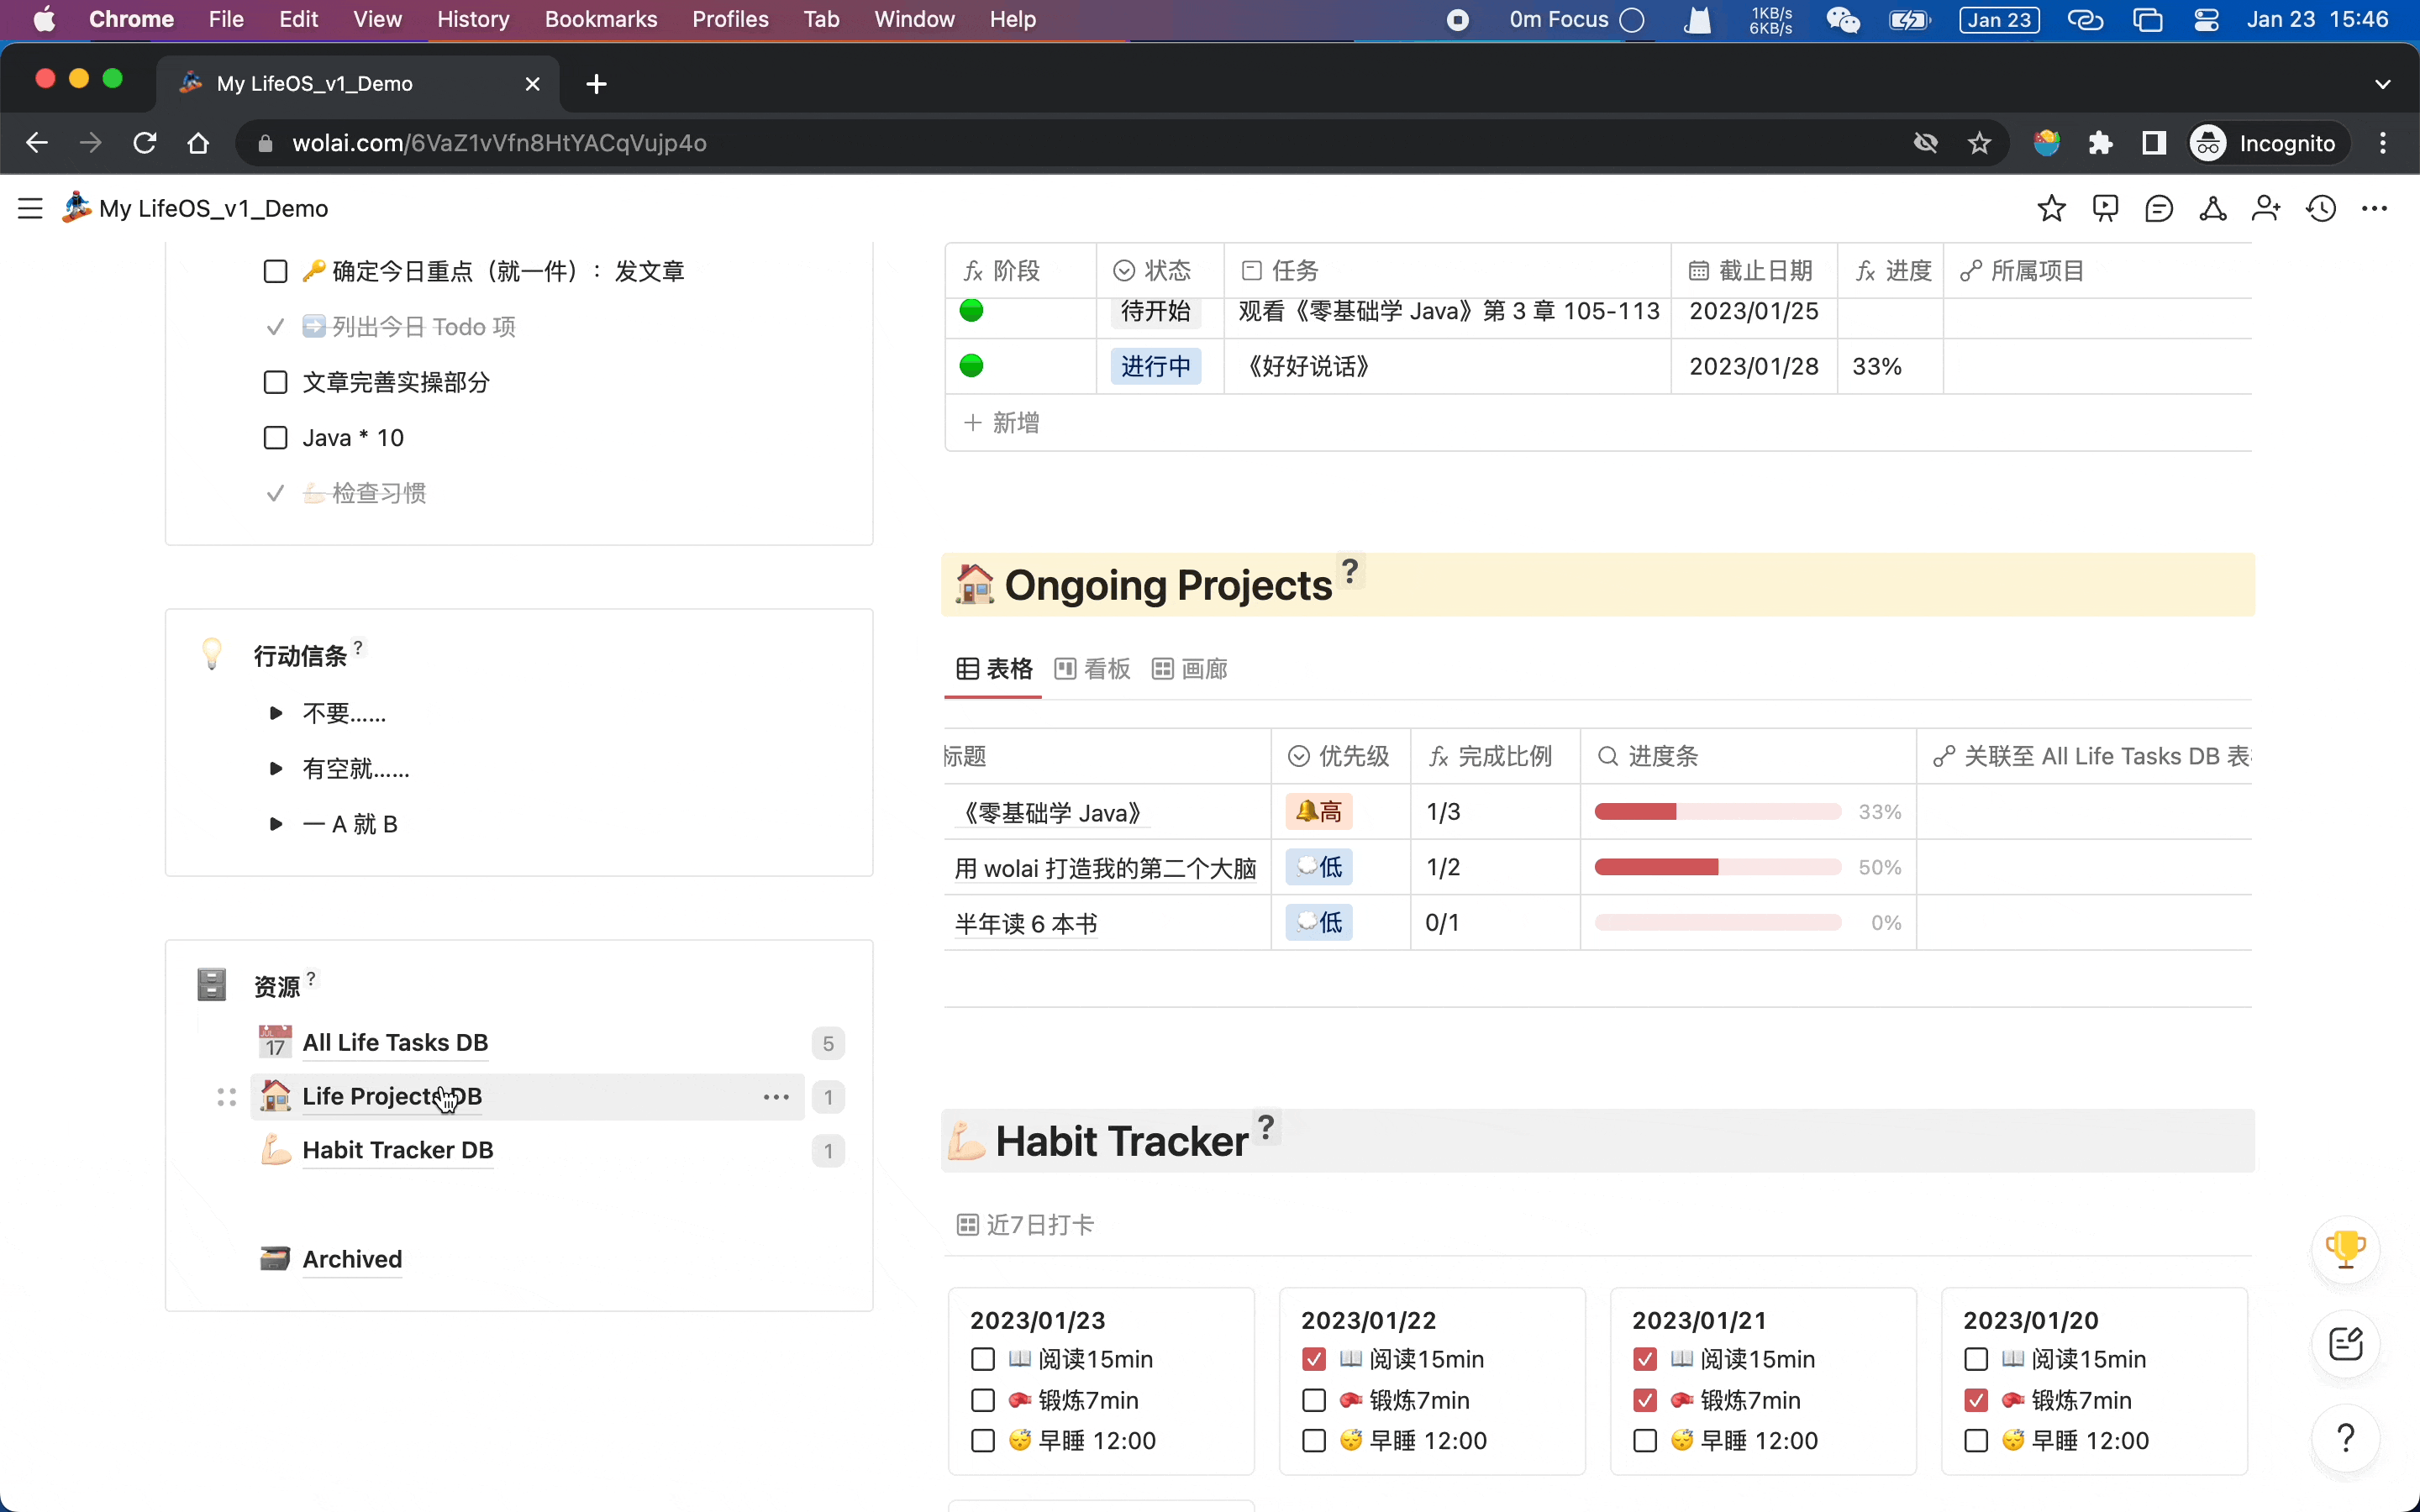Image resolution: width=2420 pixels, height=1512 pixels.
Task: Open page history clock icon
Action: click(x=2320, y=208)
